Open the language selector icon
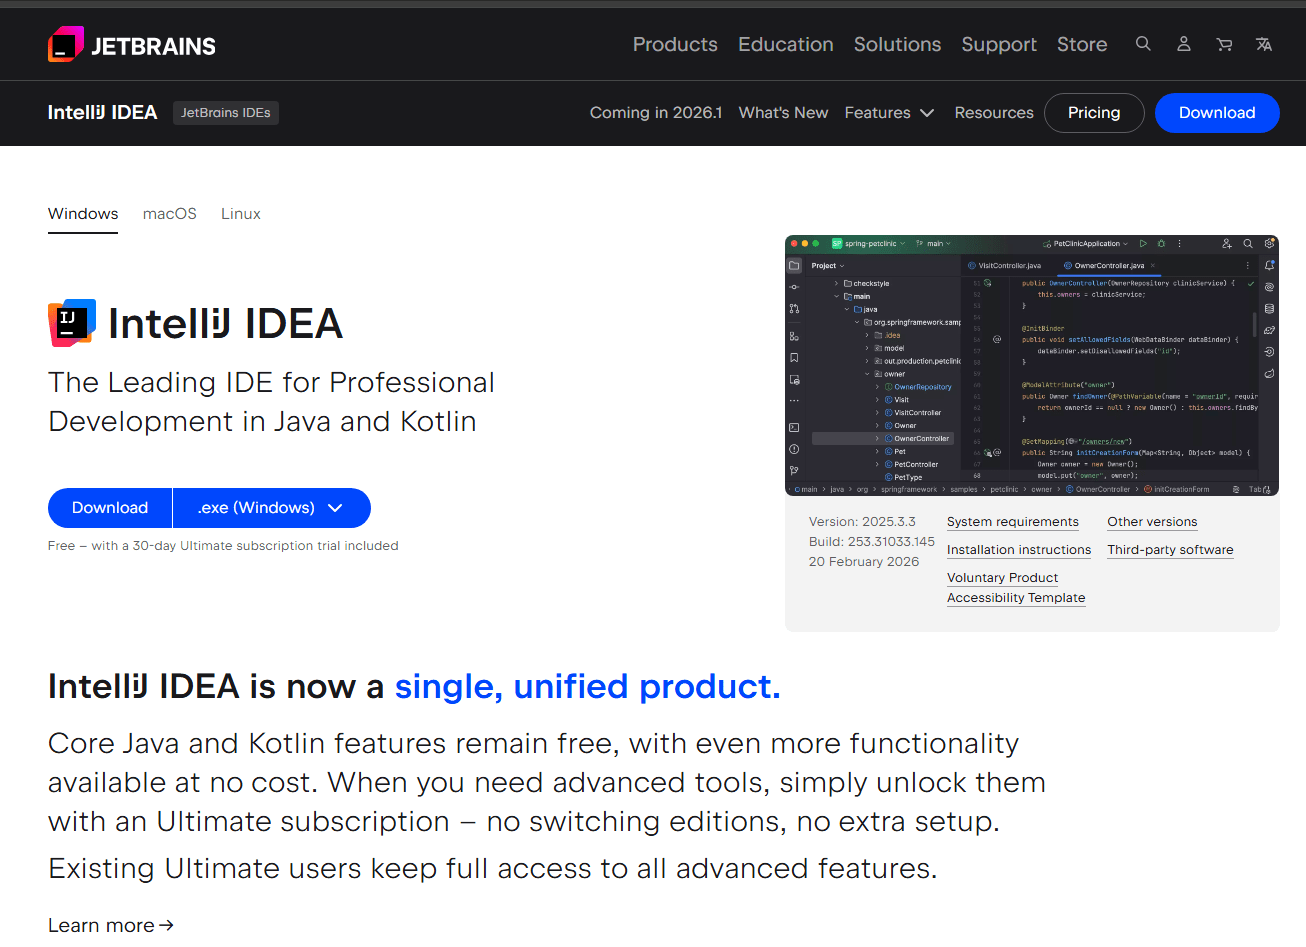 tap(1264, 44)
